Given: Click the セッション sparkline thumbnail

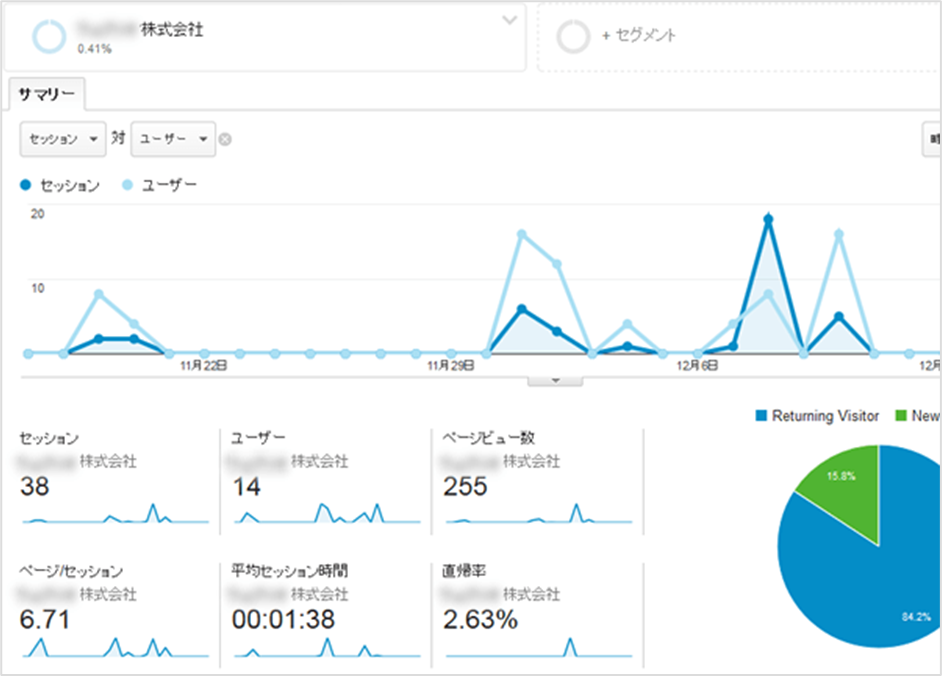Looking at the screenshot, I should 115,513.
